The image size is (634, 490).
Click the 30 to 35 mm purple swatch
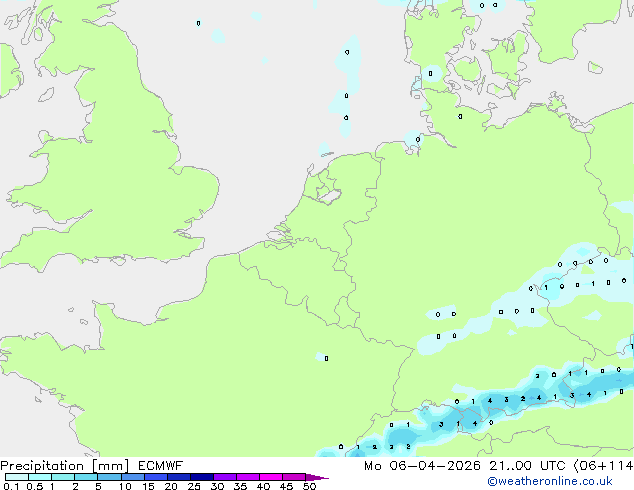tap(224, 477)
